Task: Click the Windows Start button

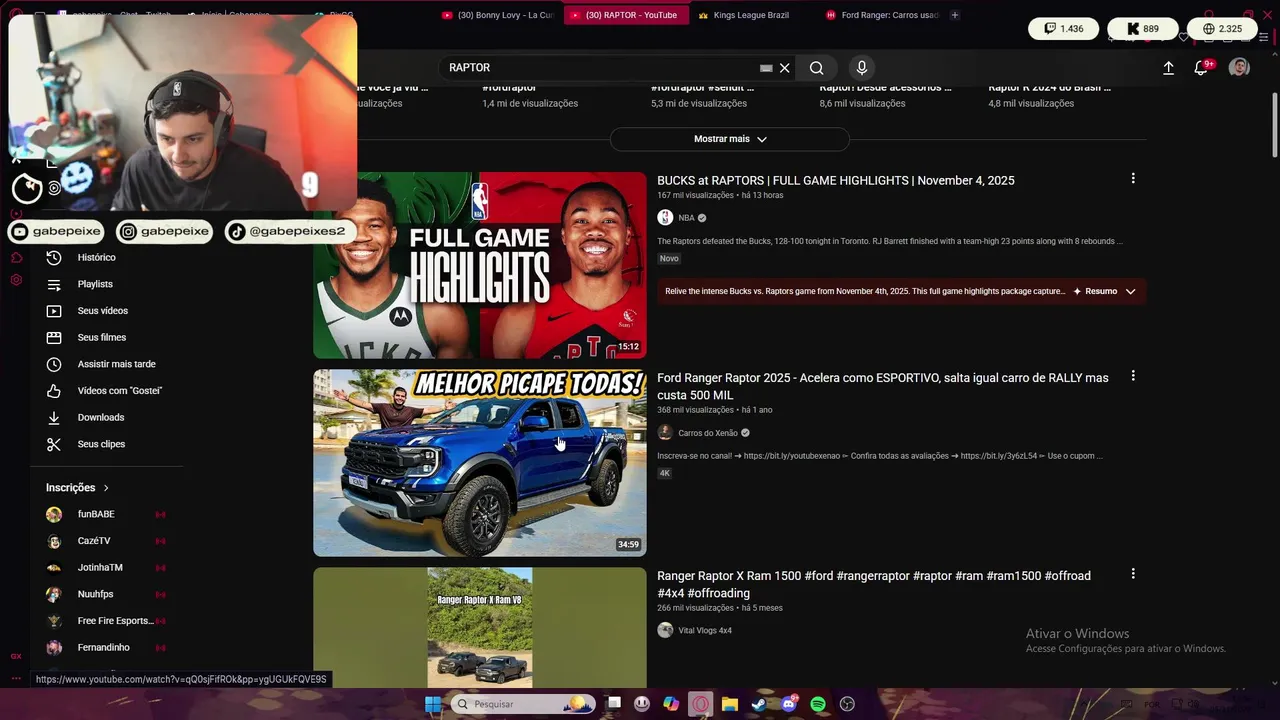Action: pyautogui.click(x=433, y=704)
